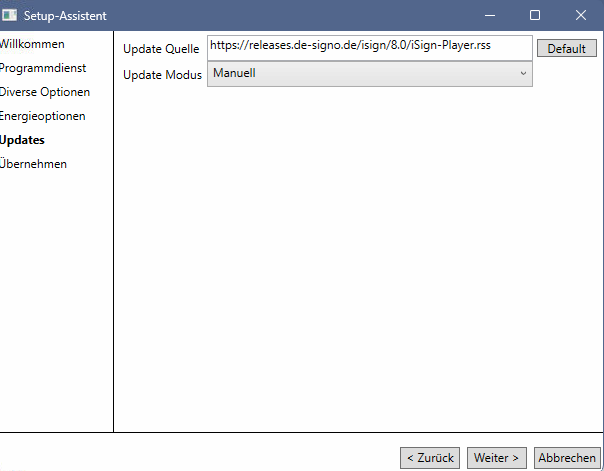Click the Setup-Assistent app icon in title bar
Image resolution: width=604 pixels, height=471 pixels.
click(9, 15)
